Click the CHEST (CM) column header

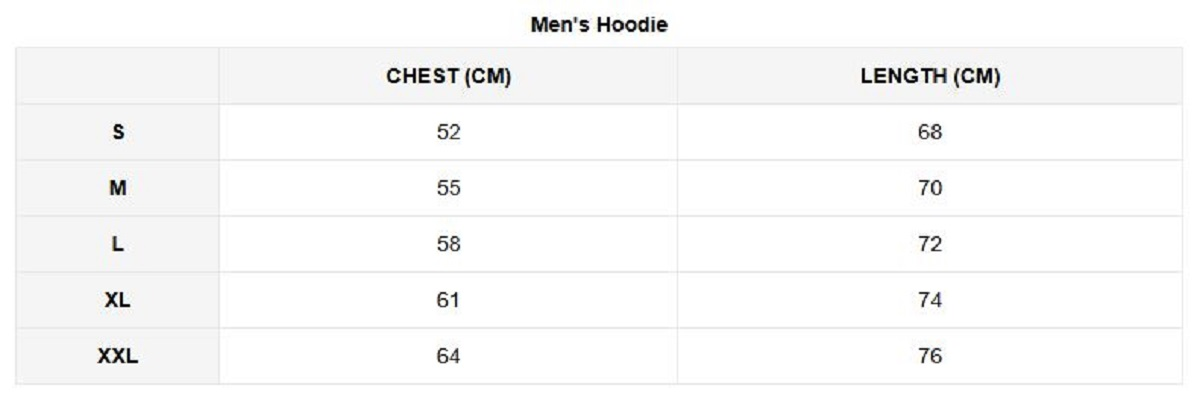pos(449,77)
